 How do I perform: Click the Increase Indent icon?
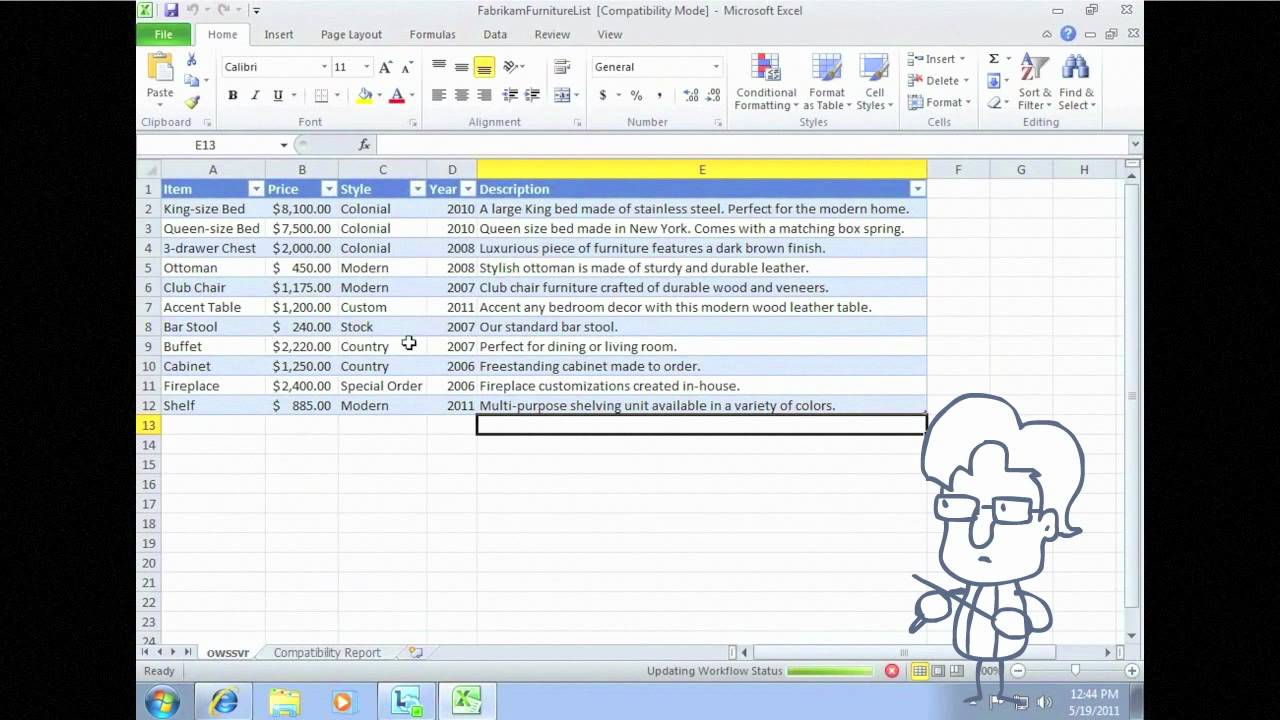click(532, 95)
